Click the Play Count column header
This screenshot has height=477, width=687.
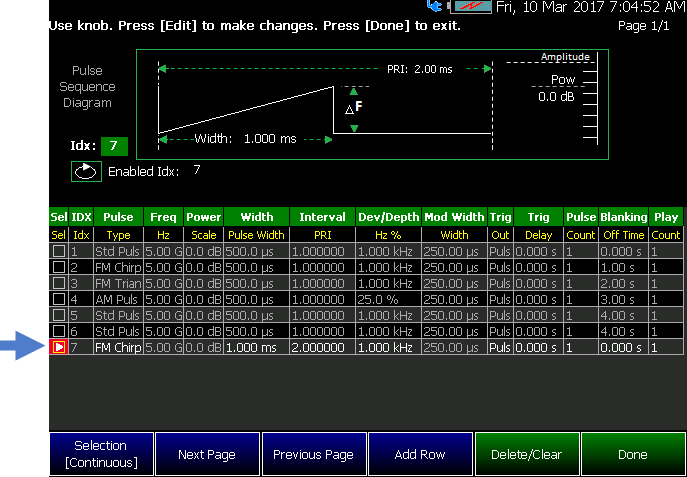coord(666,226)
